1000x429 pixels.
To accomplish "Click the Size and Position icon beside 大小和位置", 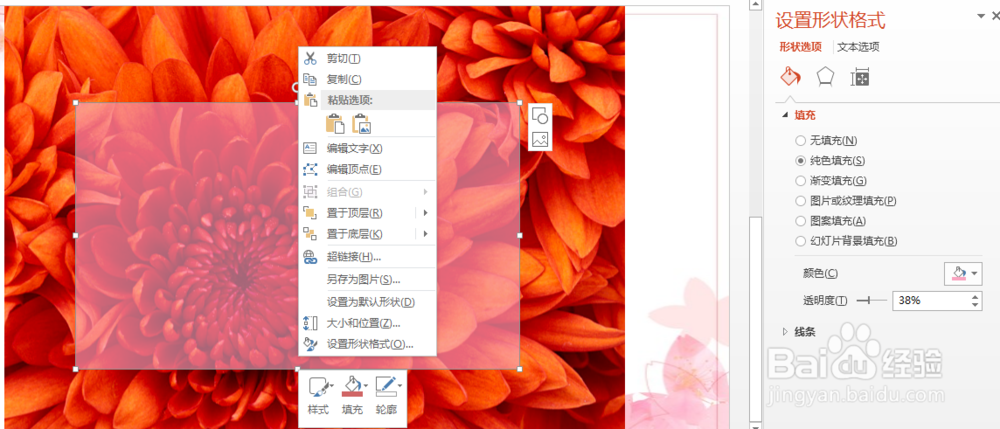I will (x=310, y=323).
